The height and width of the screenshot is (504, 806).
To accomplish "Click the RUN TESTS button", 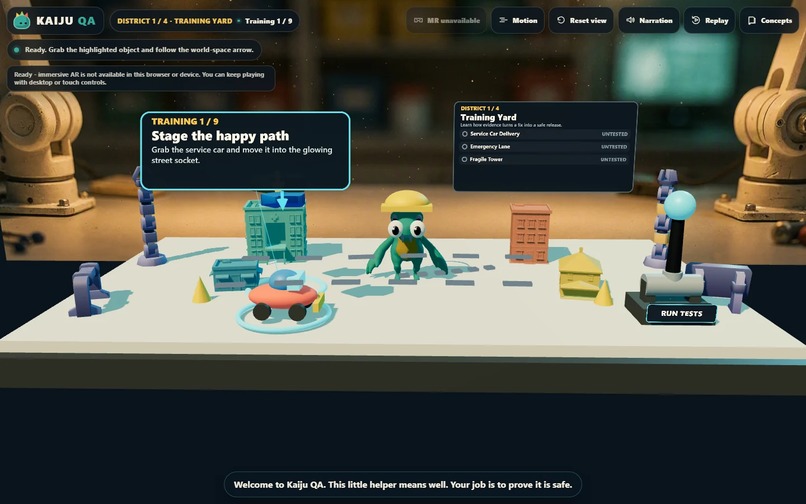I will click(x=681, y=313).
